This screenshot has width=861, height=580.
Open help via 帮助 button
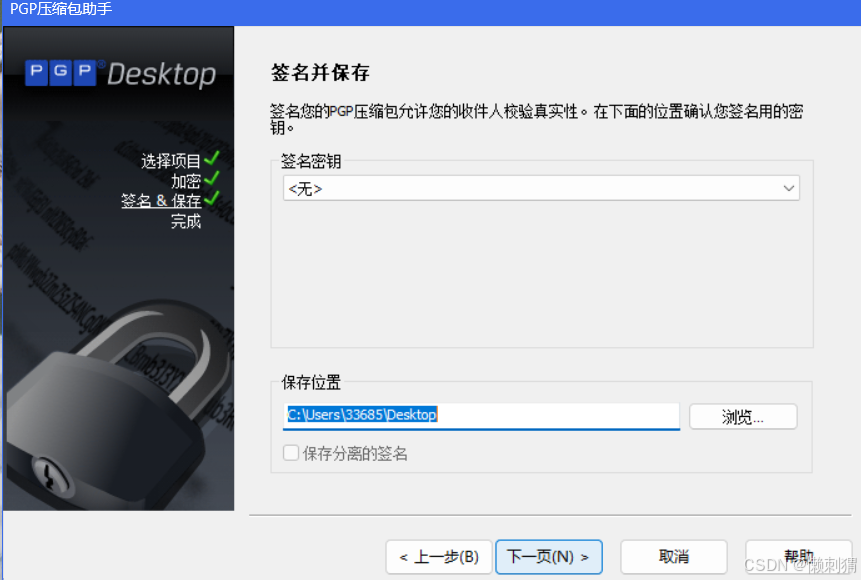[798, 557]
